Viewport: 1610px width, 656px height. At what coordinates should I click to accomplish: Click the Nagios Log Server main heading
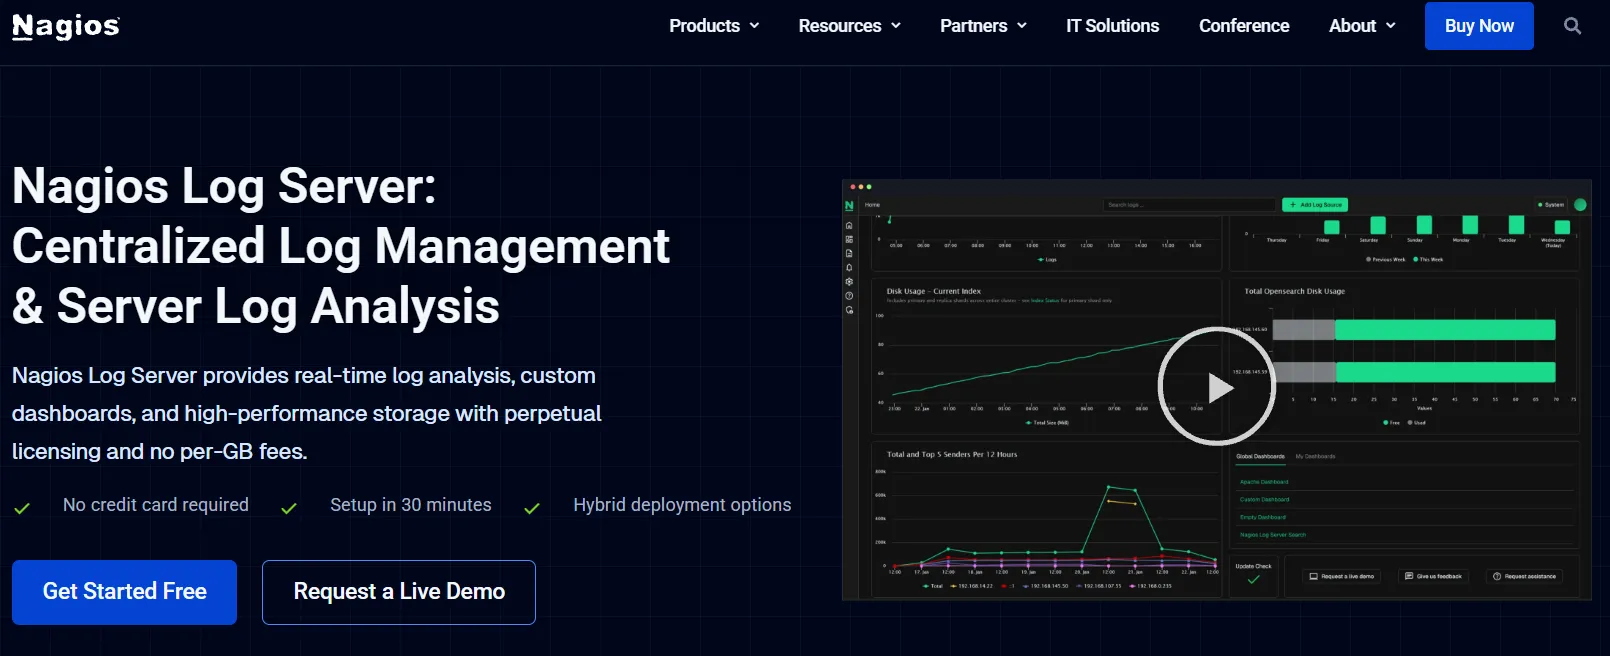click(341, 246)
